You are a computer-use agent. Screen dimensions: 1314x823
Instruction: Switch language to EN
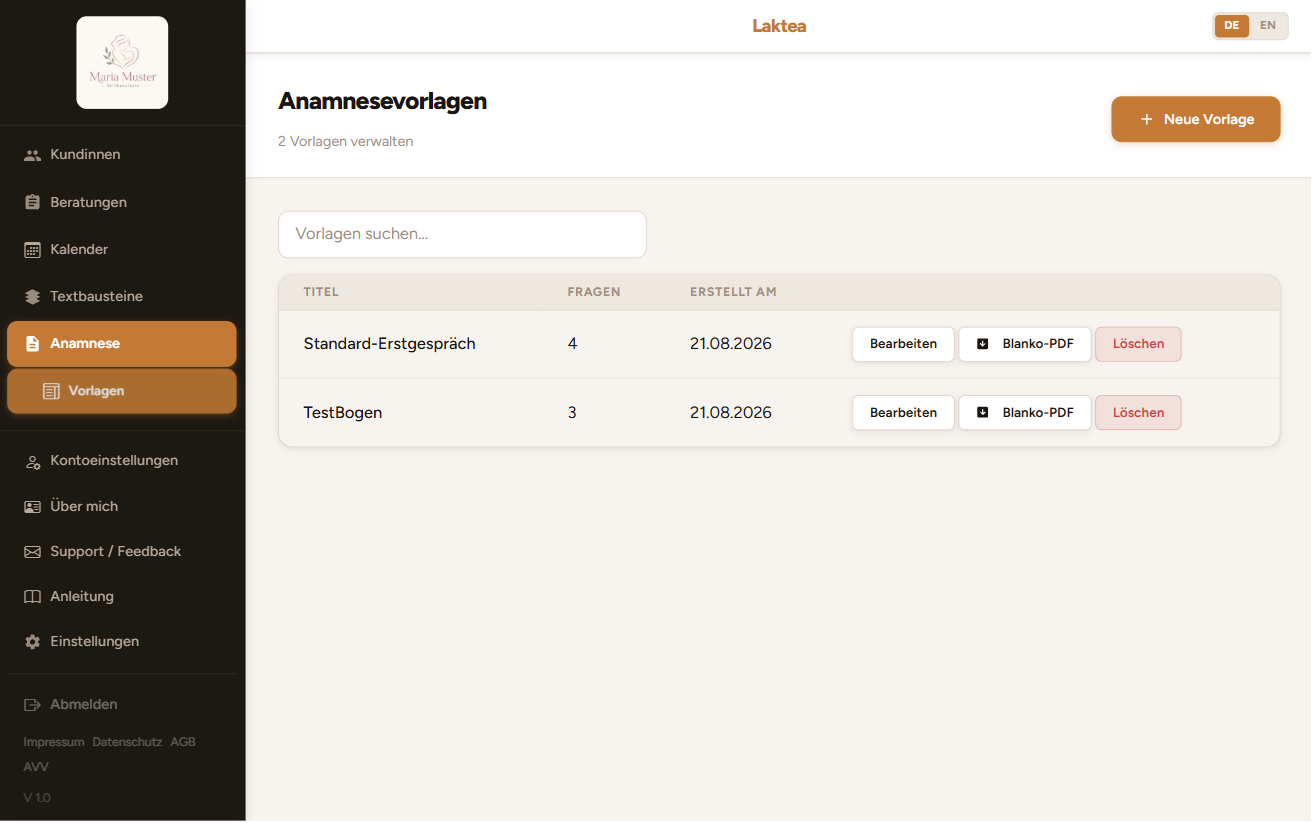click(x=1268, y=26)
